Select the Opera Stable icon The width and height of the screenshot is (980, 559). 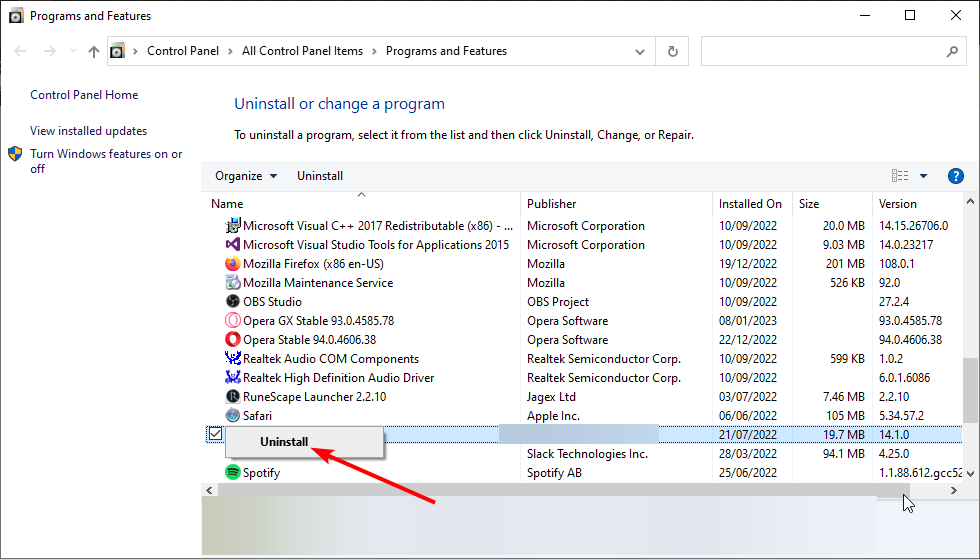tap(232, 340)
